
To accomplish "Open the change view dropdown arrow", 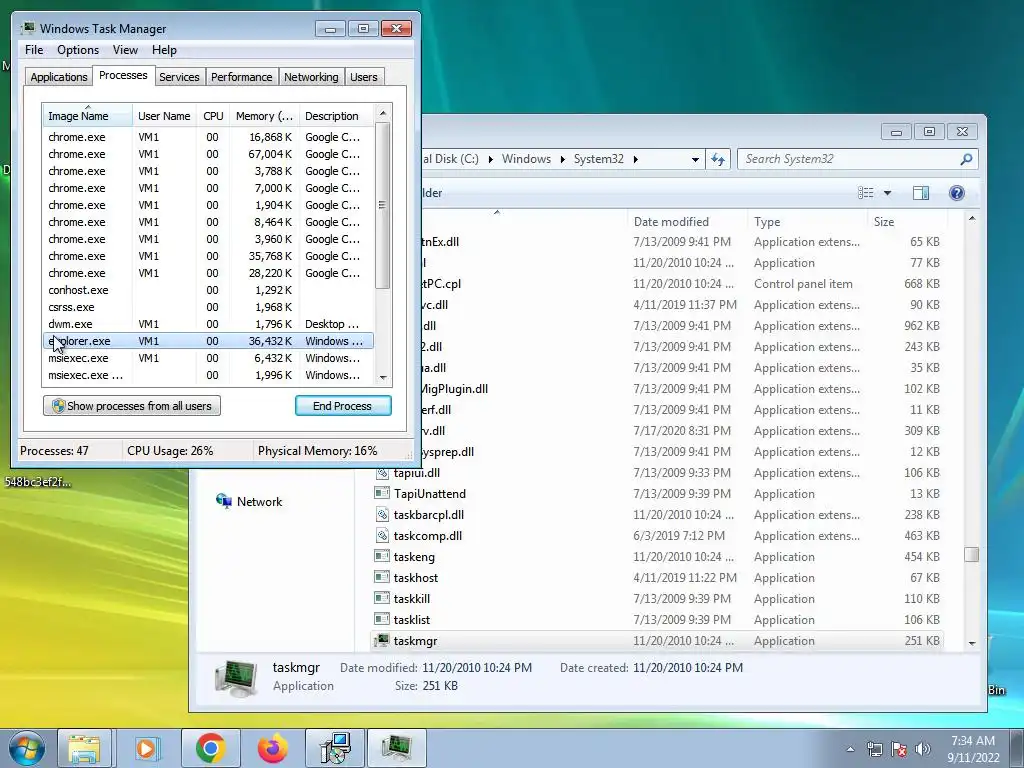I will (887, 193).
